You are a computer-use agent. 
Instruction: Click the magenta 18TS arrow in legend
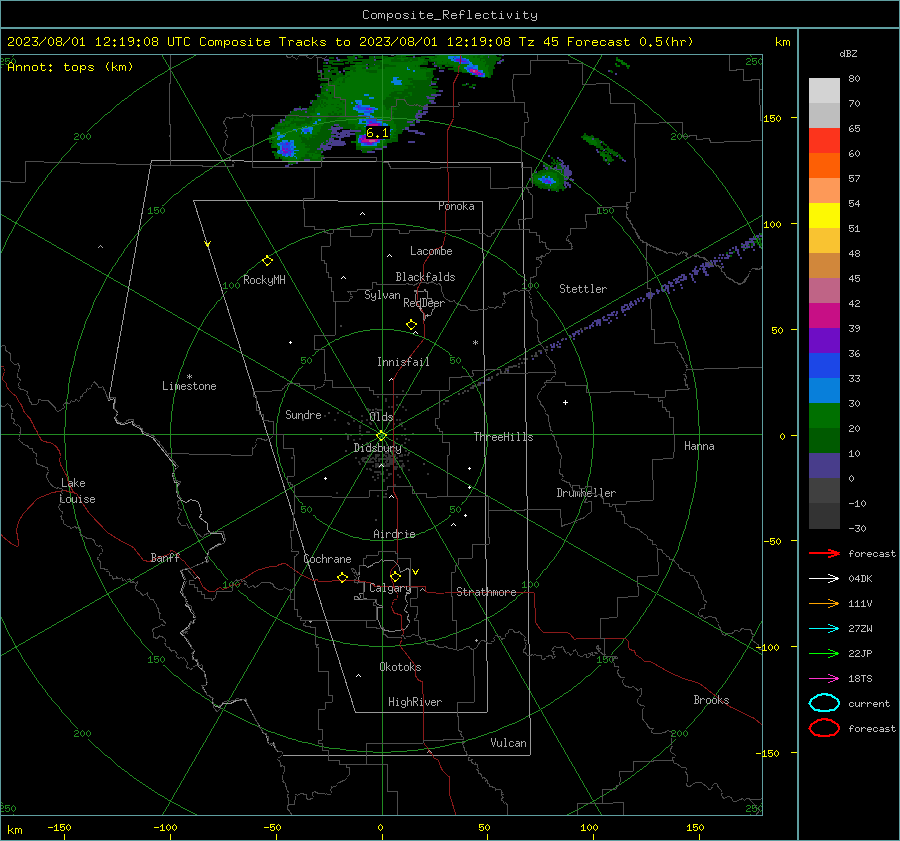[824, 679]
